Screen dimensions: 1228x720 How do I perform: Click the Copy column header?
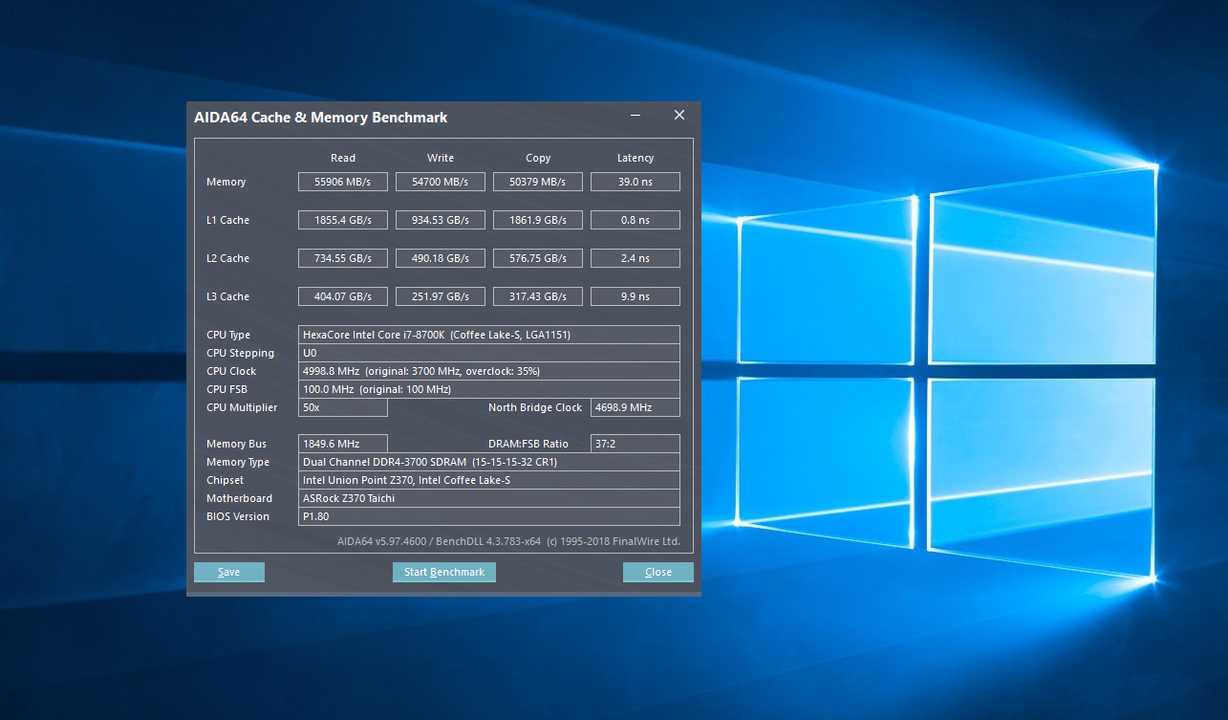538,158
